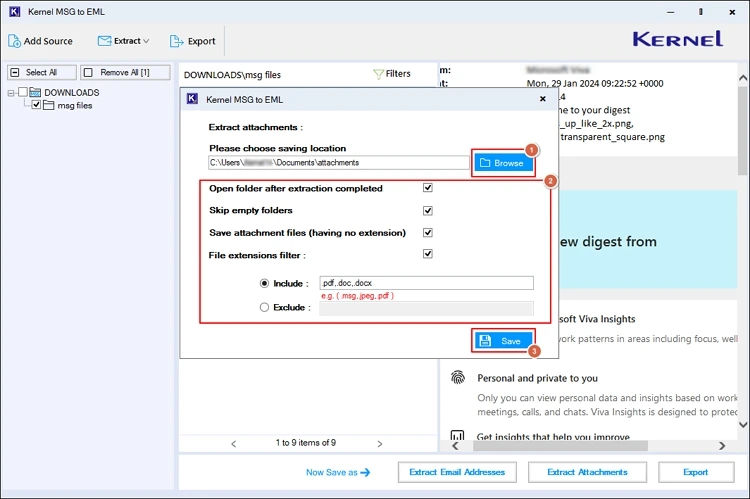This screenshot has width=750, height=499.
Task: Disable File extensions filter checkbox
Action: click(x=428, y=254)
